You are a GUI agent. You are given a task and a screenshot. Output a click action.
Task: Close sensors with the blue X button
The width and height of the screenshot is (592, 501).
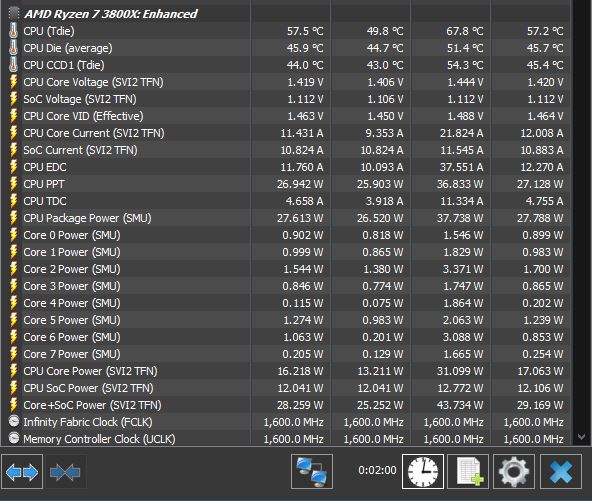click(x=561, y=472)
